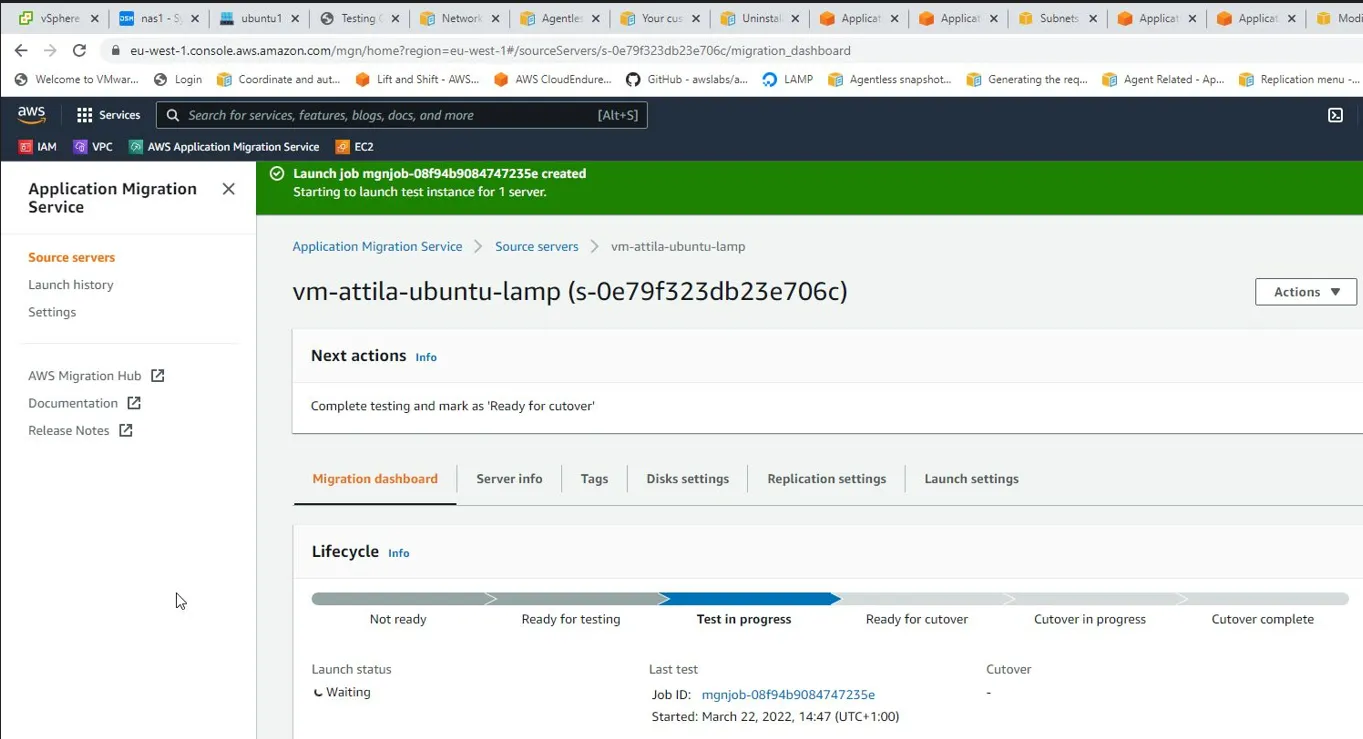Click the Waiting launch status text
This screenshot has height=739, width=1363.
[x=348, y=692]
